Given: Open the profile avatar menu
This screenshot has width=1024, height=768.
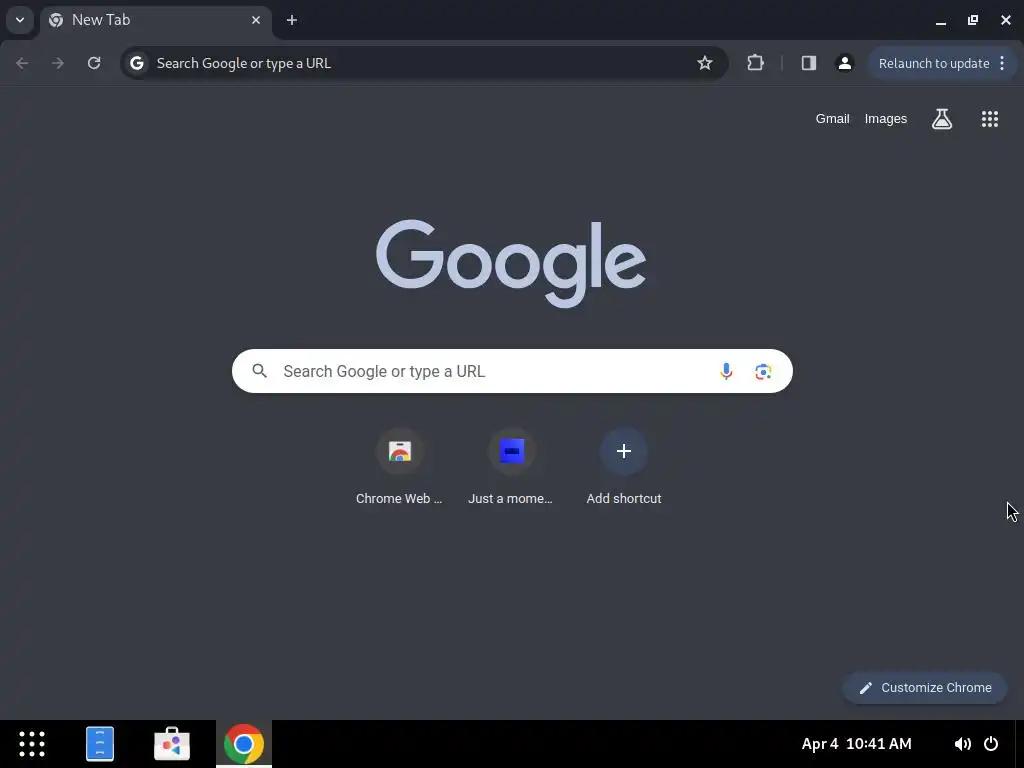Looking at the screenshot, I should [x=844, y=63].
